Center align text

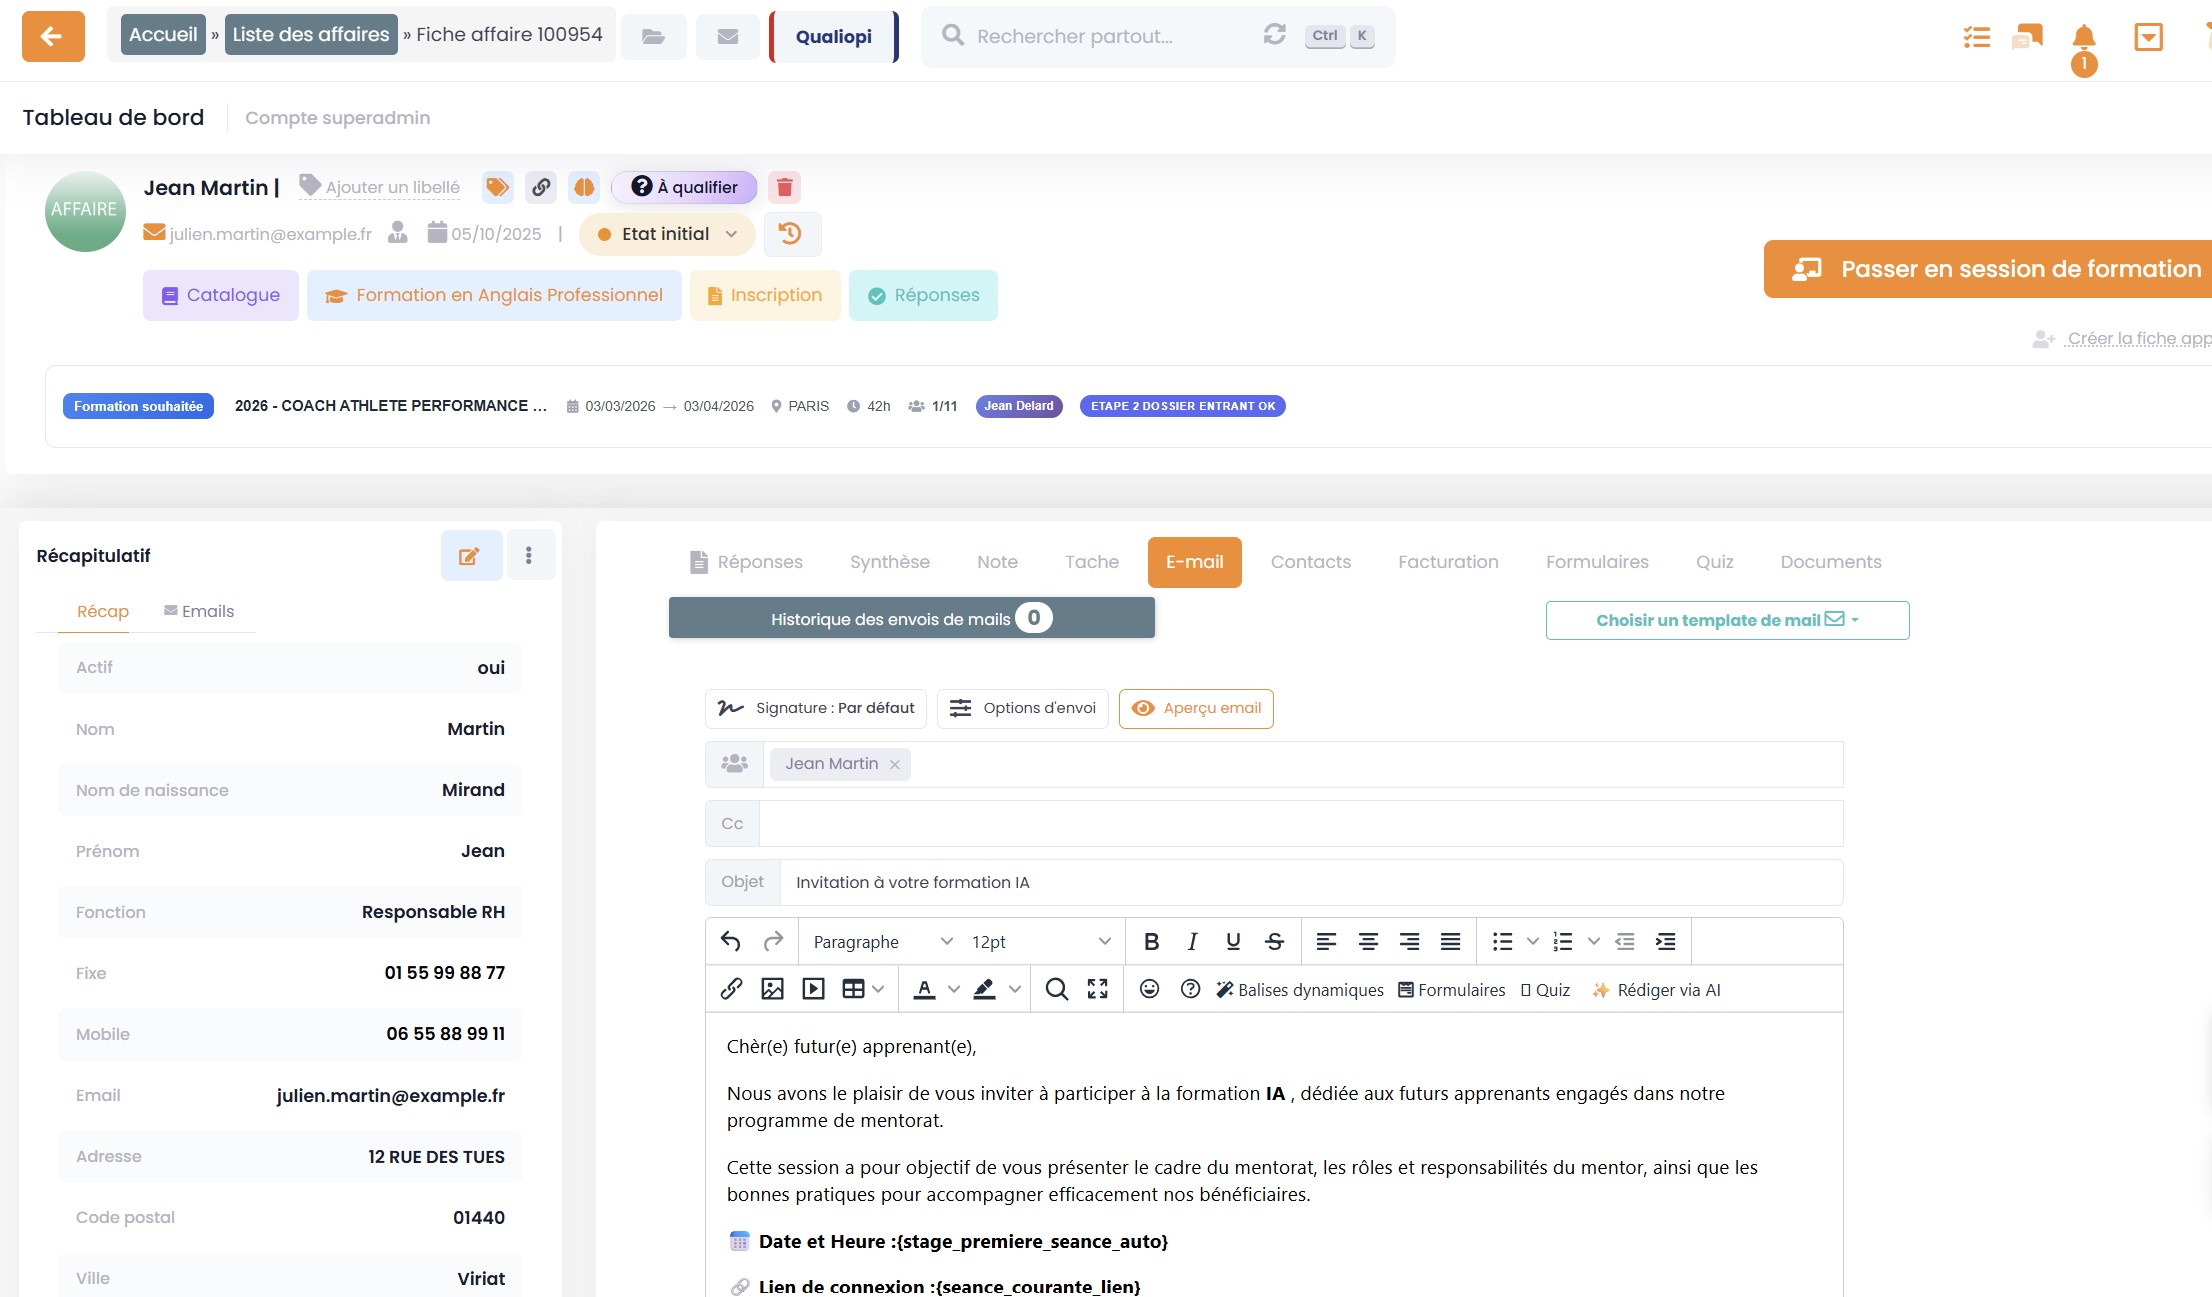coord(1368,942)
